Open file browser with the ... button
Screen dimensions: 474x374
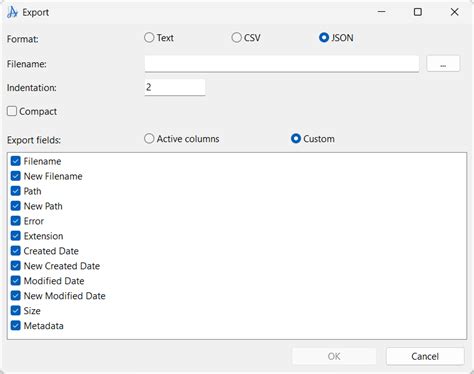click(x=443, y=64)
